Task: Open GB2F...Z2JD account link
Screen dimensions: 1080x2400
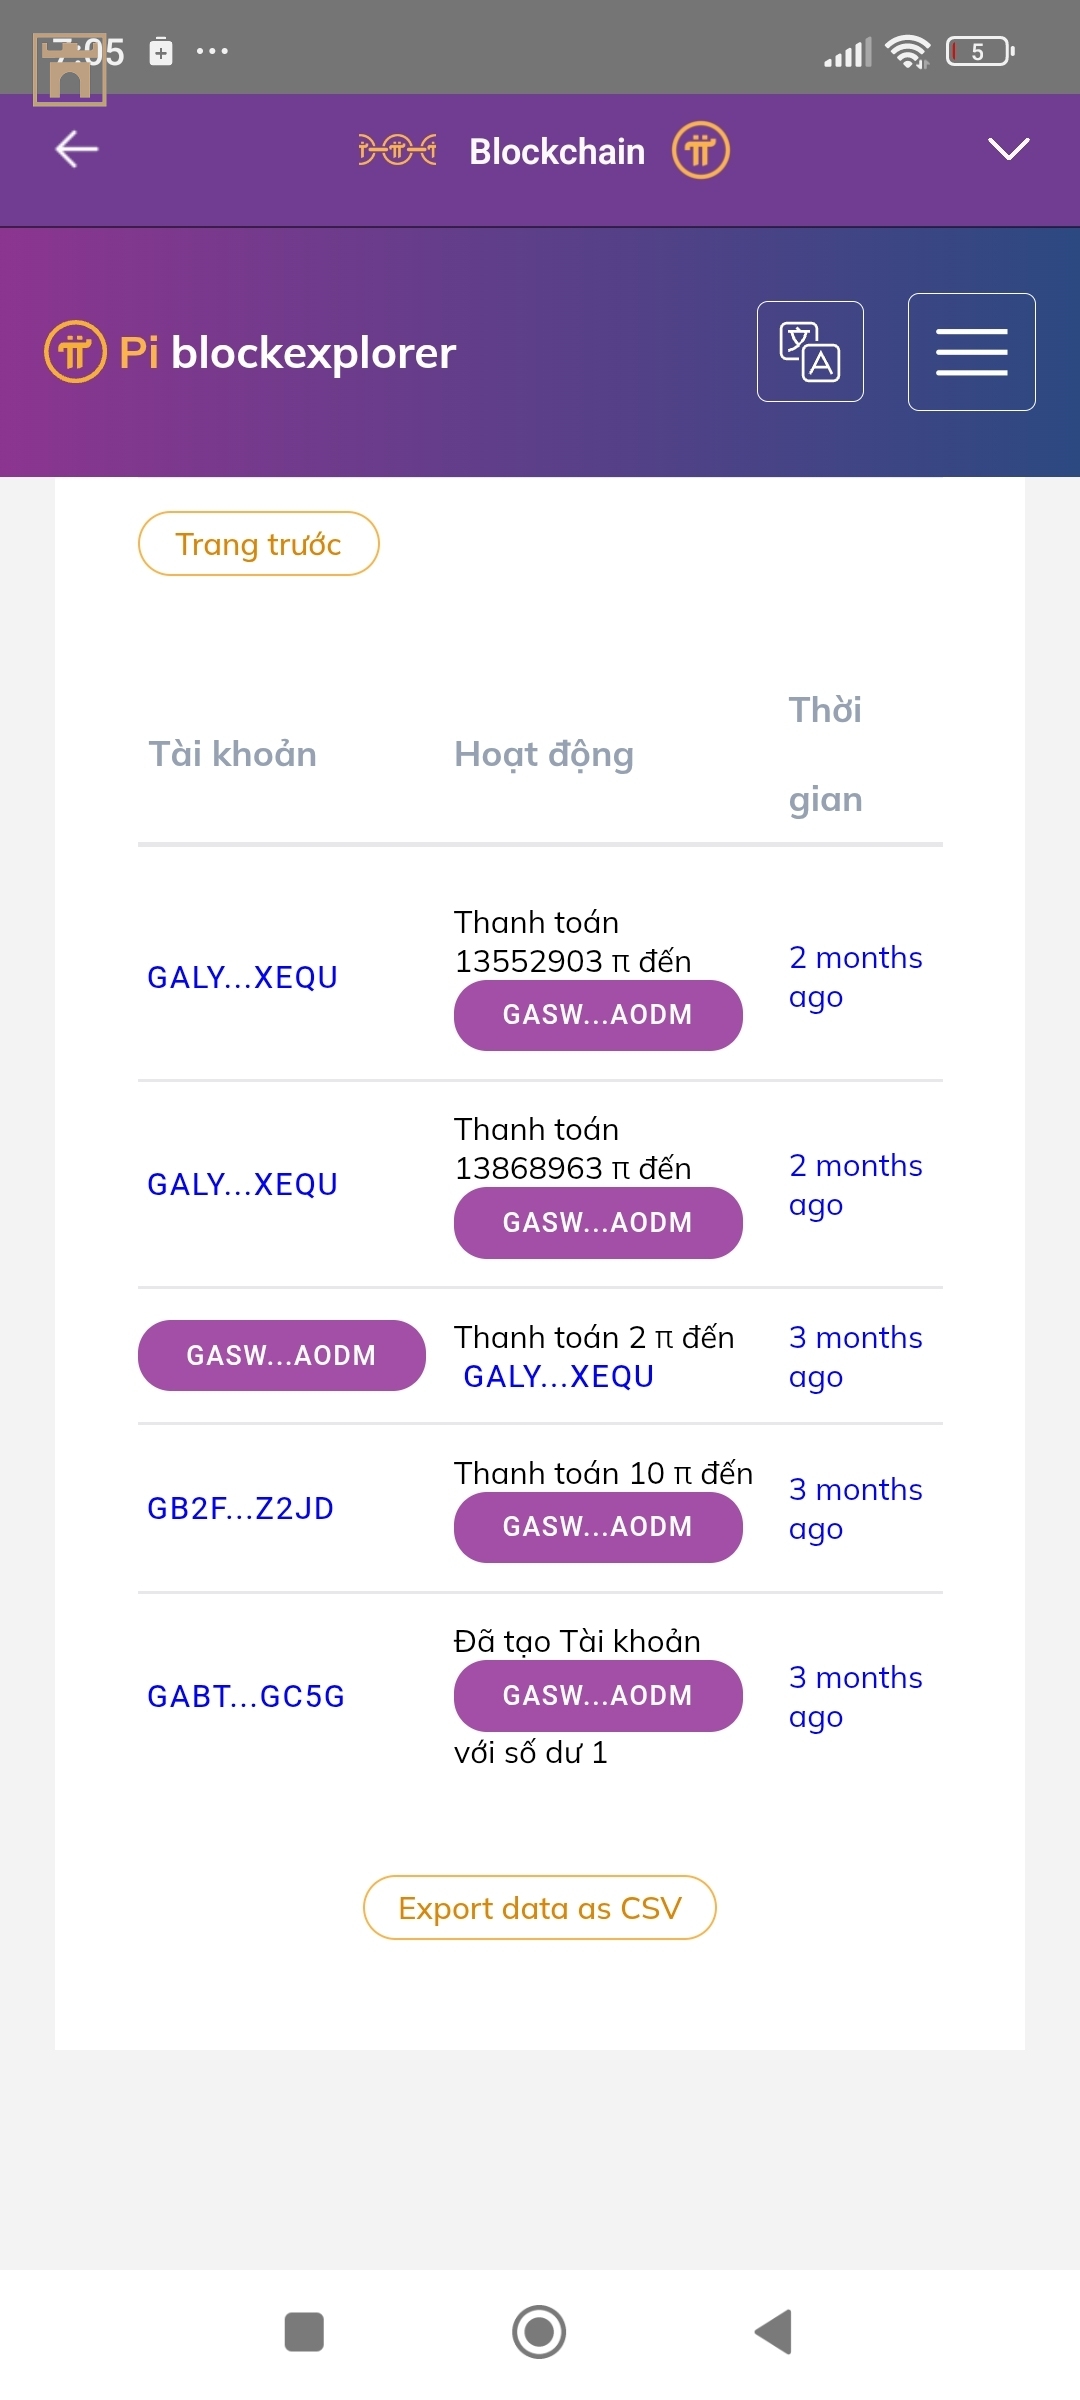Action: 240,1508
